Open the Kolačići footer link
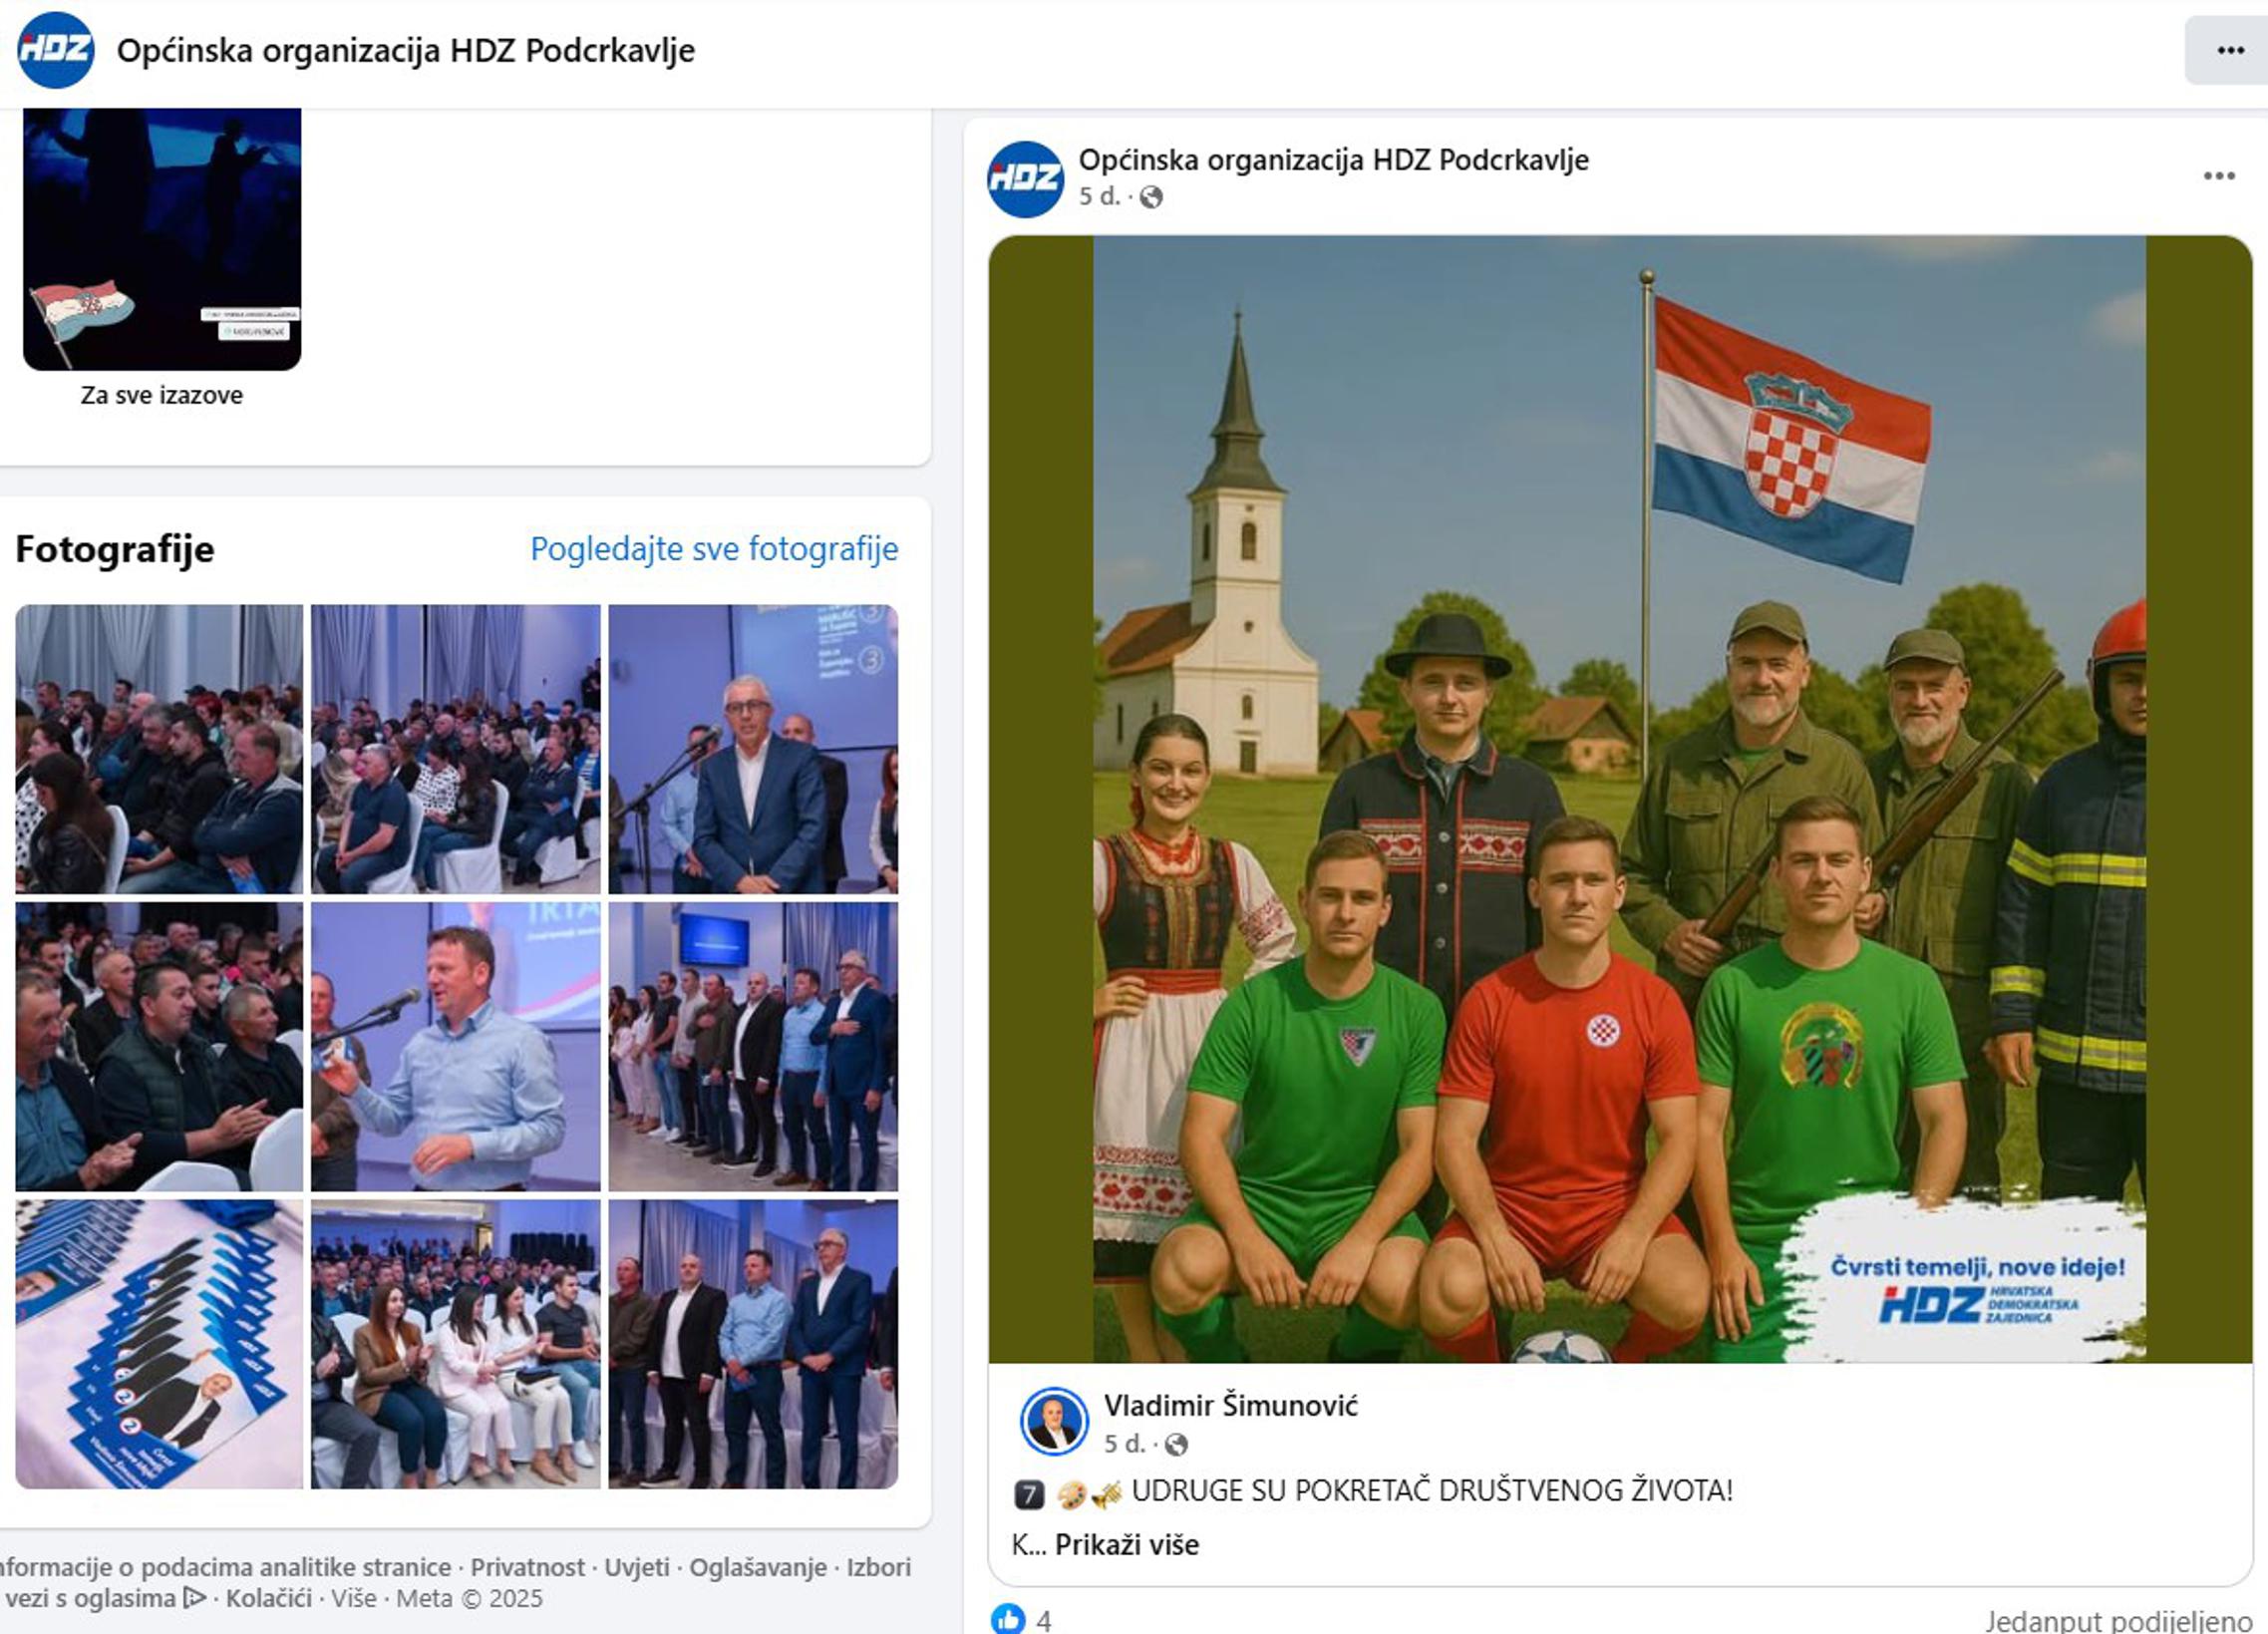The height and width of the screenshot is (1634, 2268). 269,1598
